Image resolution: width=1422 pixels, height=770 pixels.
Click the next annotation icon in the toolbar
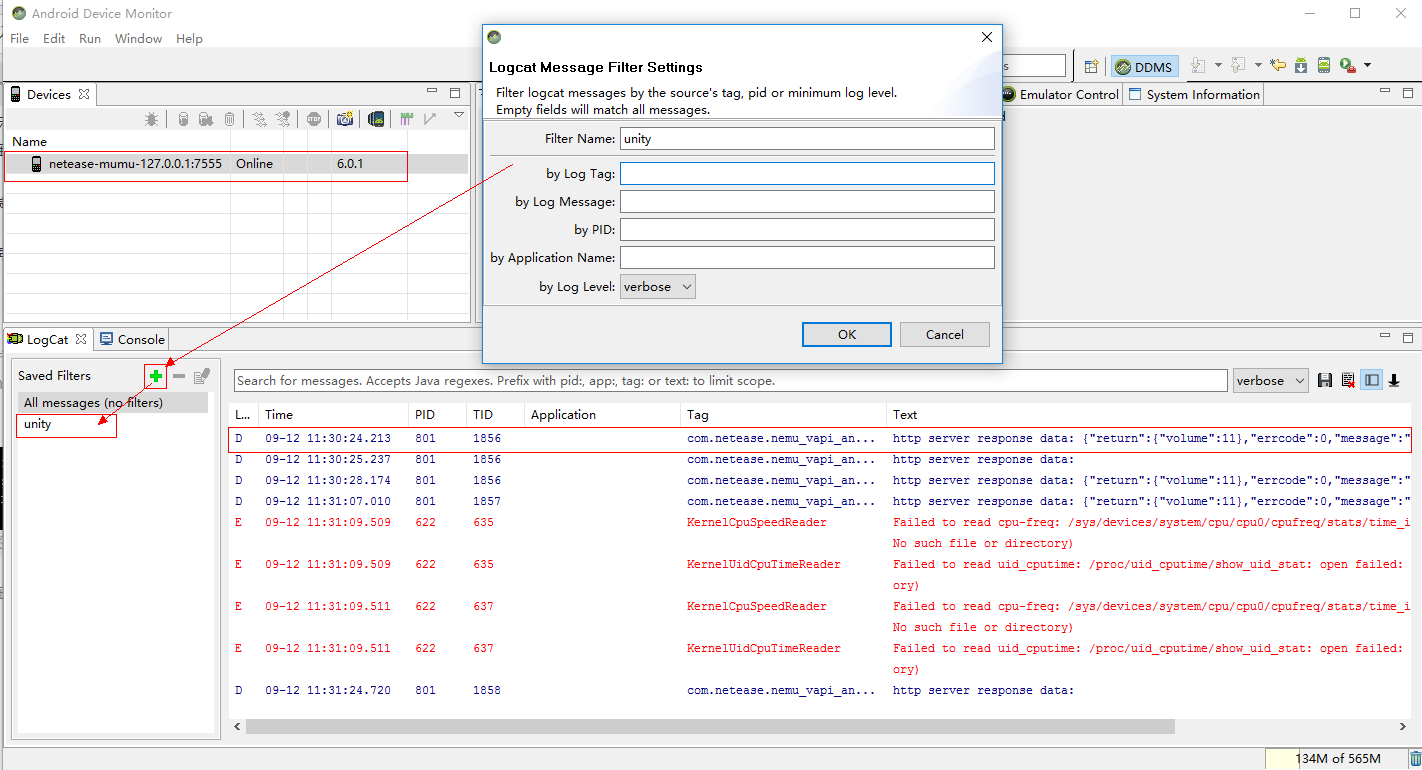(x=1198, y=66)
